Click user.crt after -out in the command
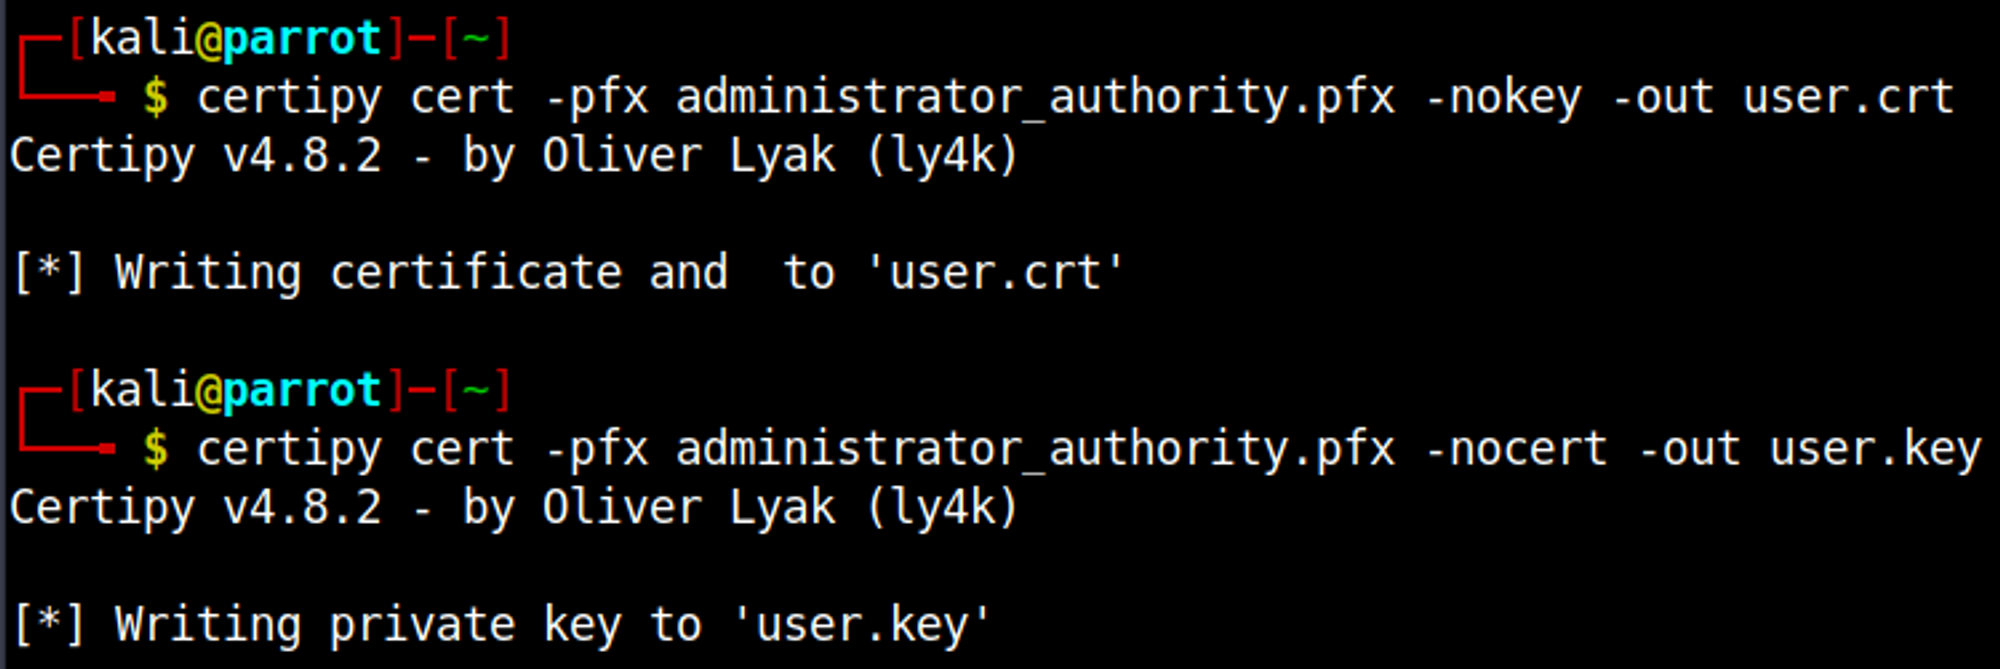 [1848, 98]
